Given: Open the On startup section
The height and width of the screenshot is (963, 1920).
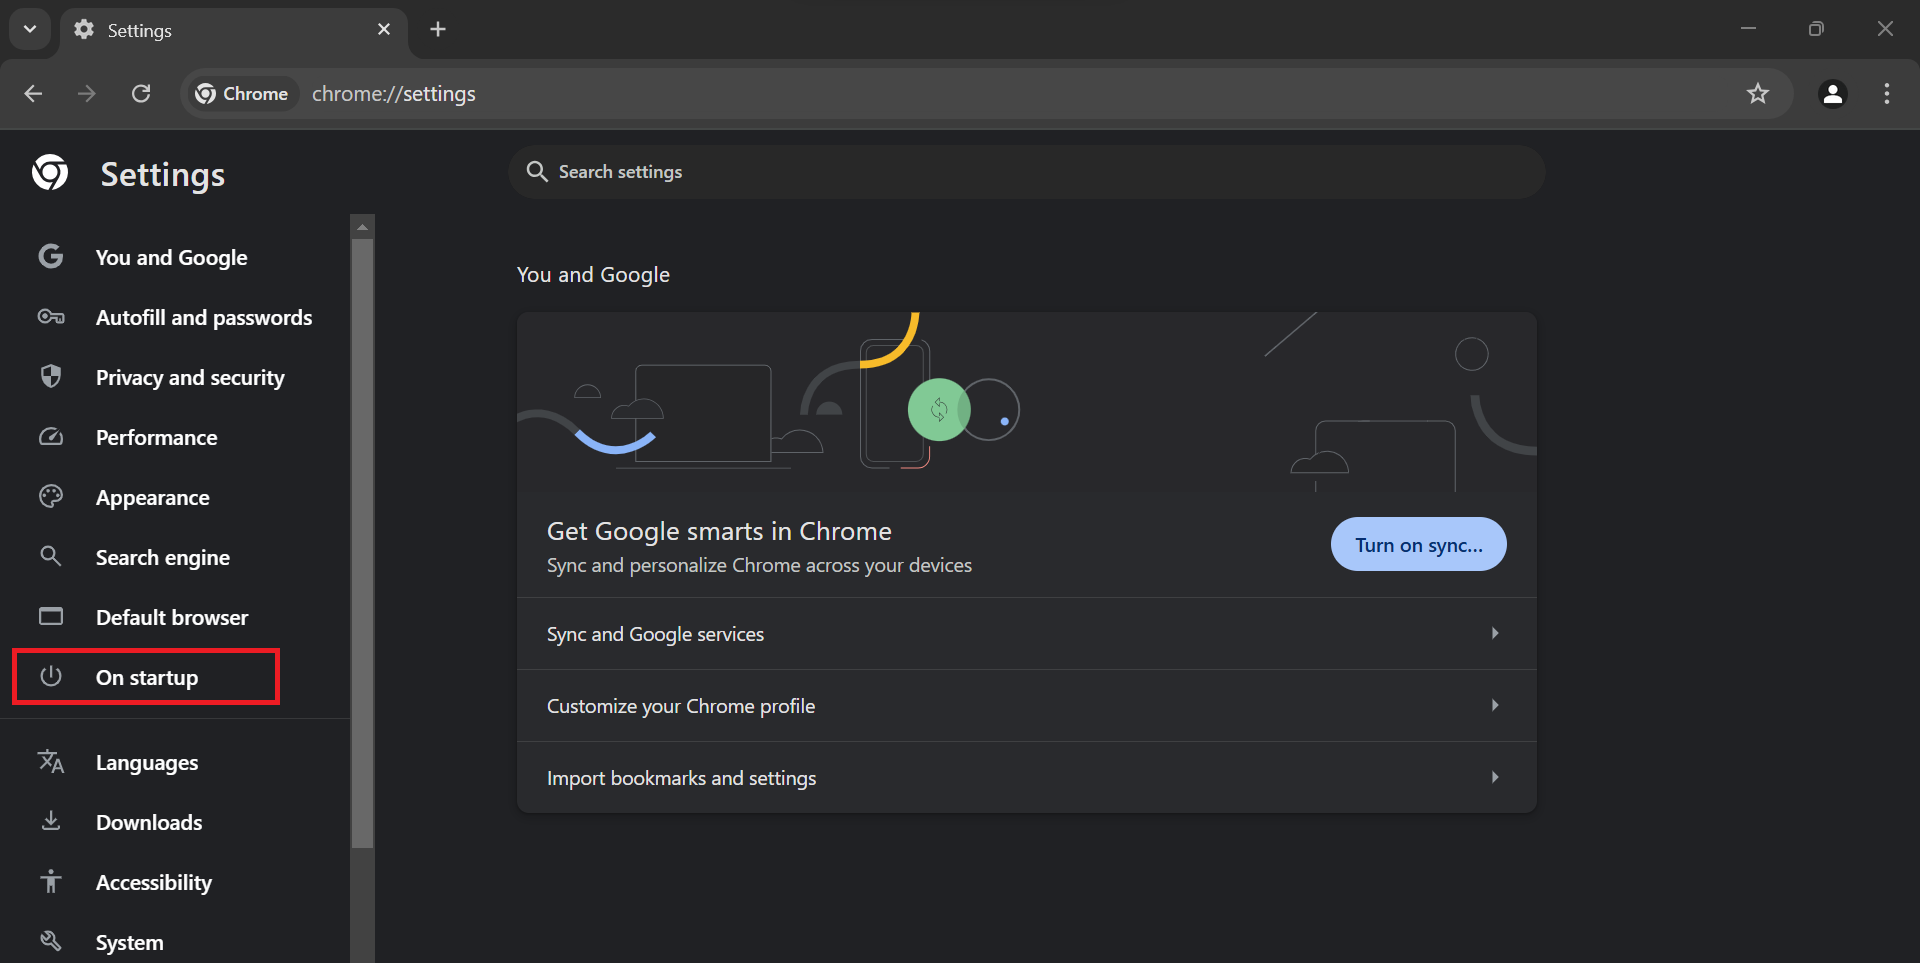Looking at the screenshot, I should (146, 678).
